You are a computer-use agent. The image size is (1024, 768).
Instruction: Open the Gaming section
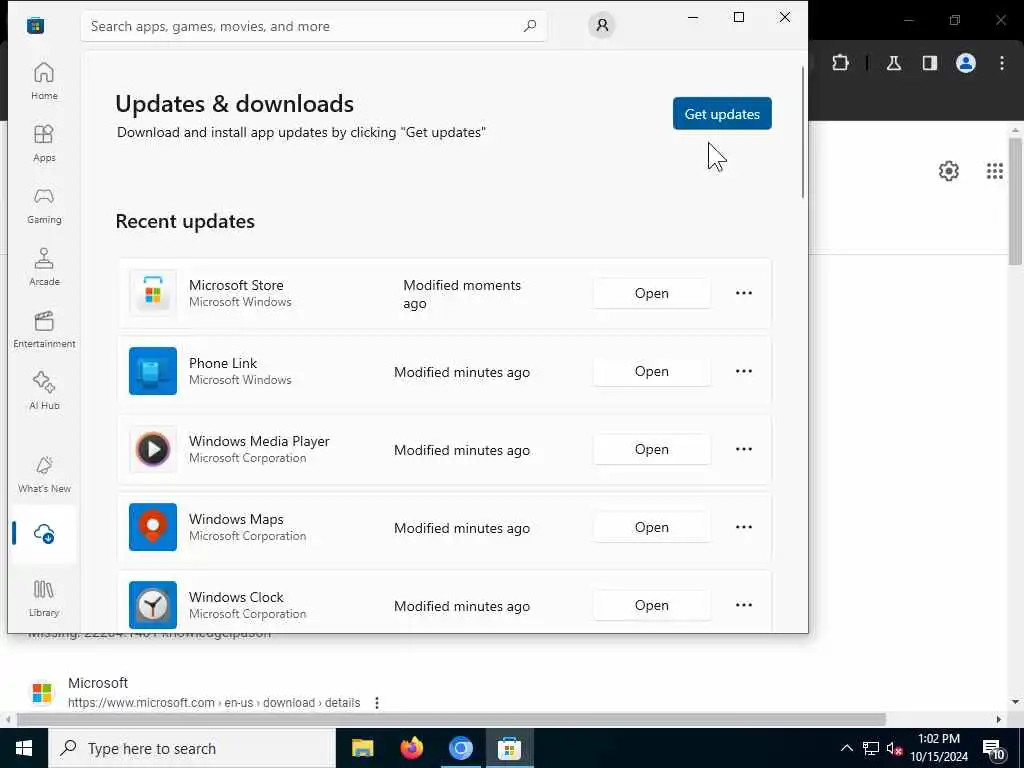click(44, 205)
